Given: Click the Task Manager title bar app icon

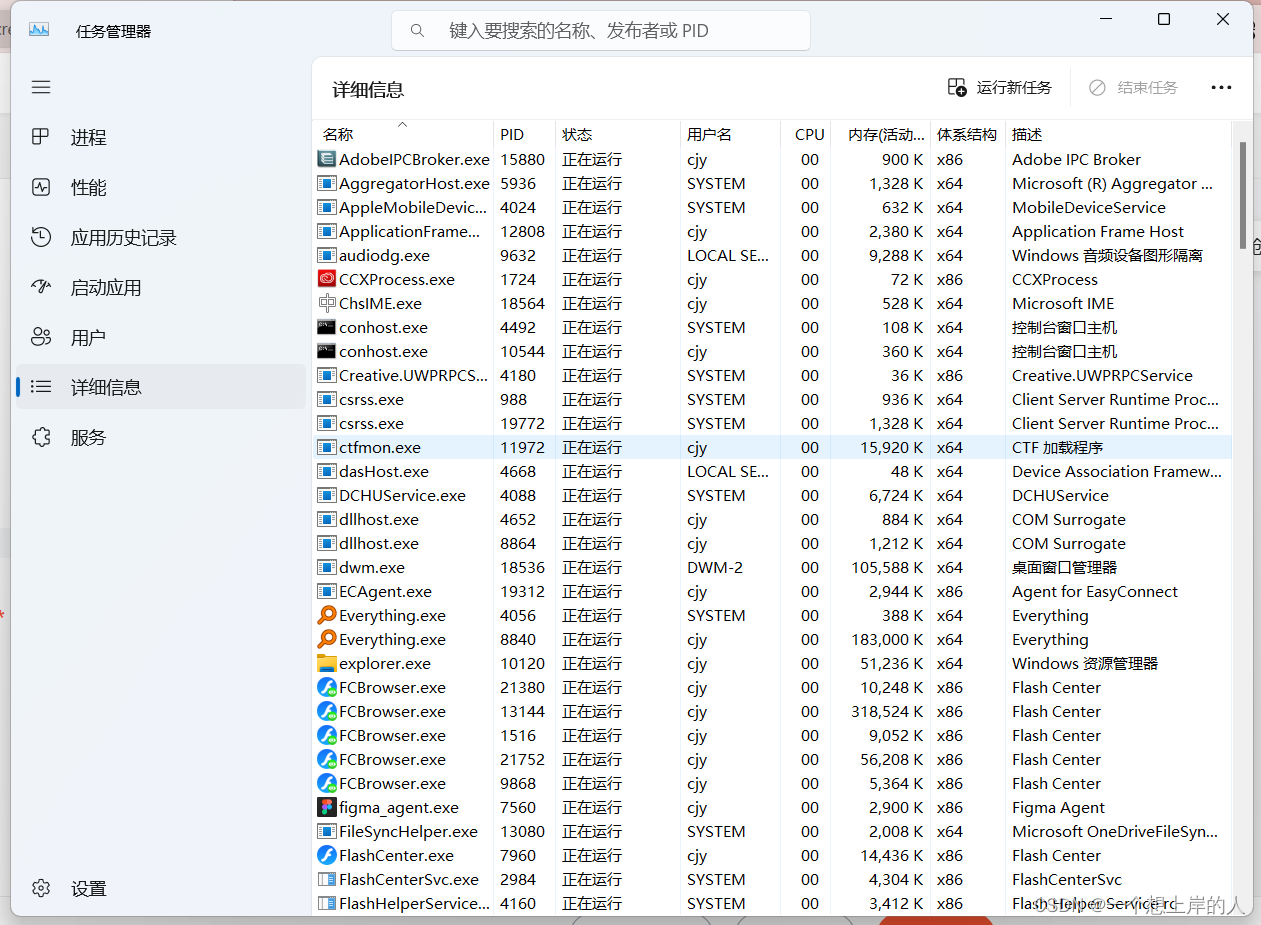Looking at the screenshot, I should [x=39, y=30].
